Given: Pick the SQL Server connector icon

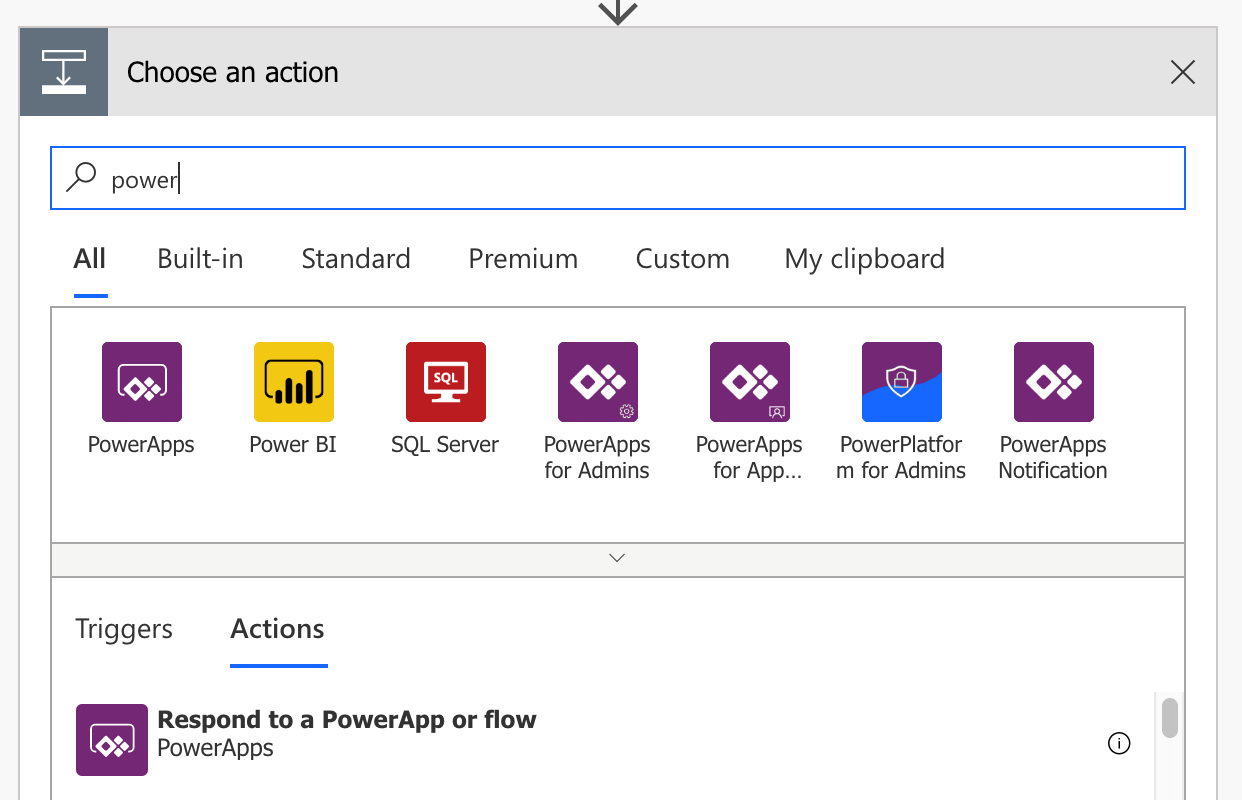Looking at the screenshot, I should (446, 382).
